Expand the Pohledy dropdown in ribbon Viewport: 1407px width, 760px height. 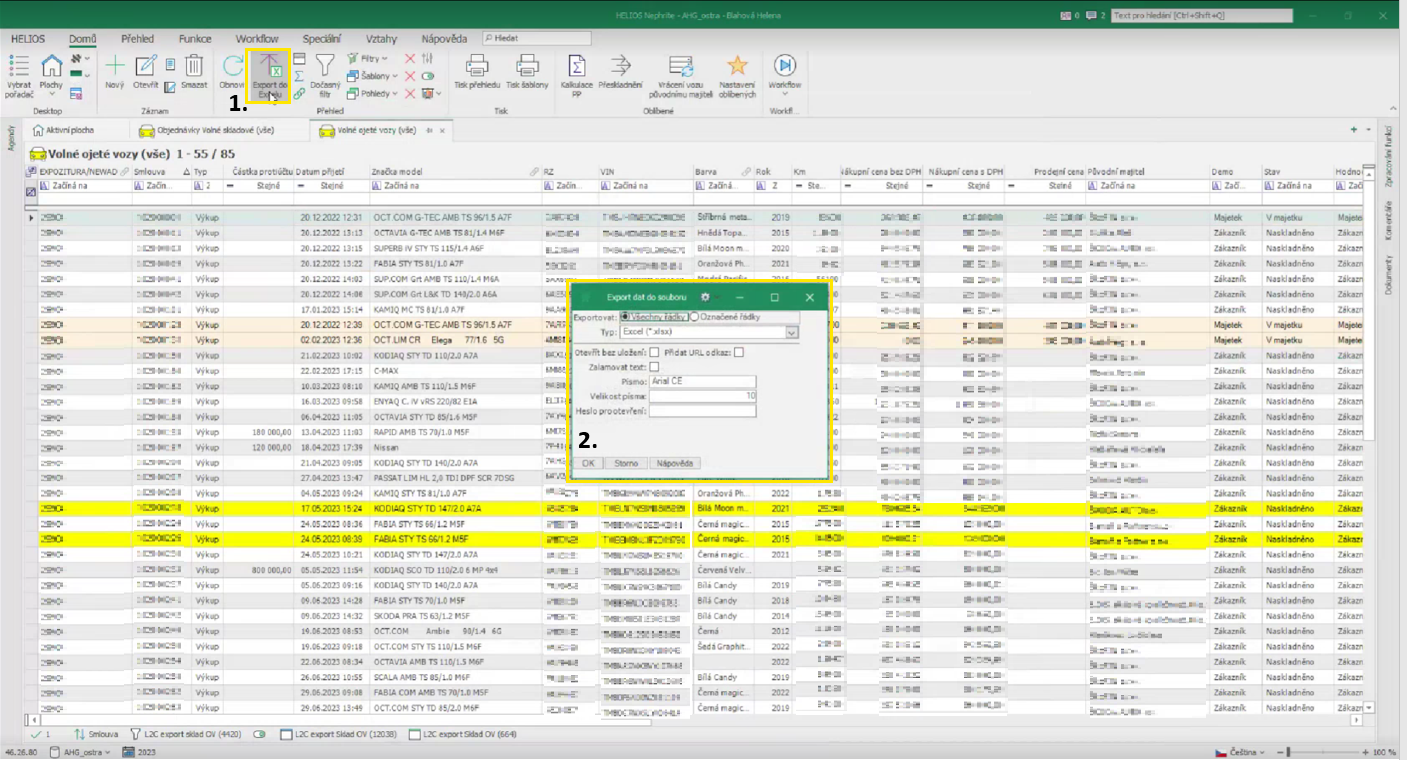coord(375,94)
